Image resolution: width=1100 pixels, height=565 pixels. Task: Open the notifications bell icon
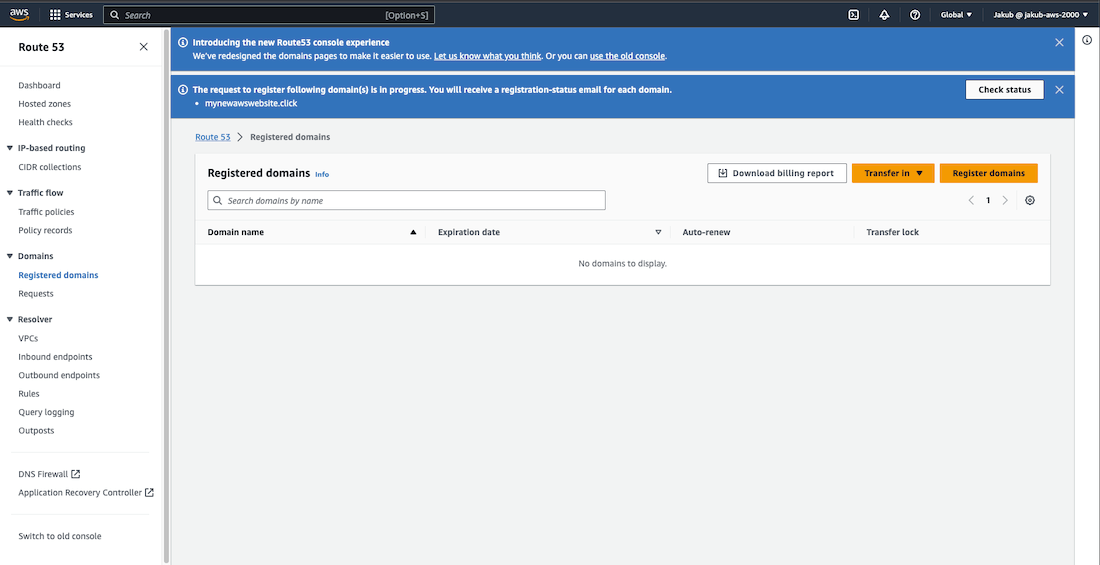(884, 15)
